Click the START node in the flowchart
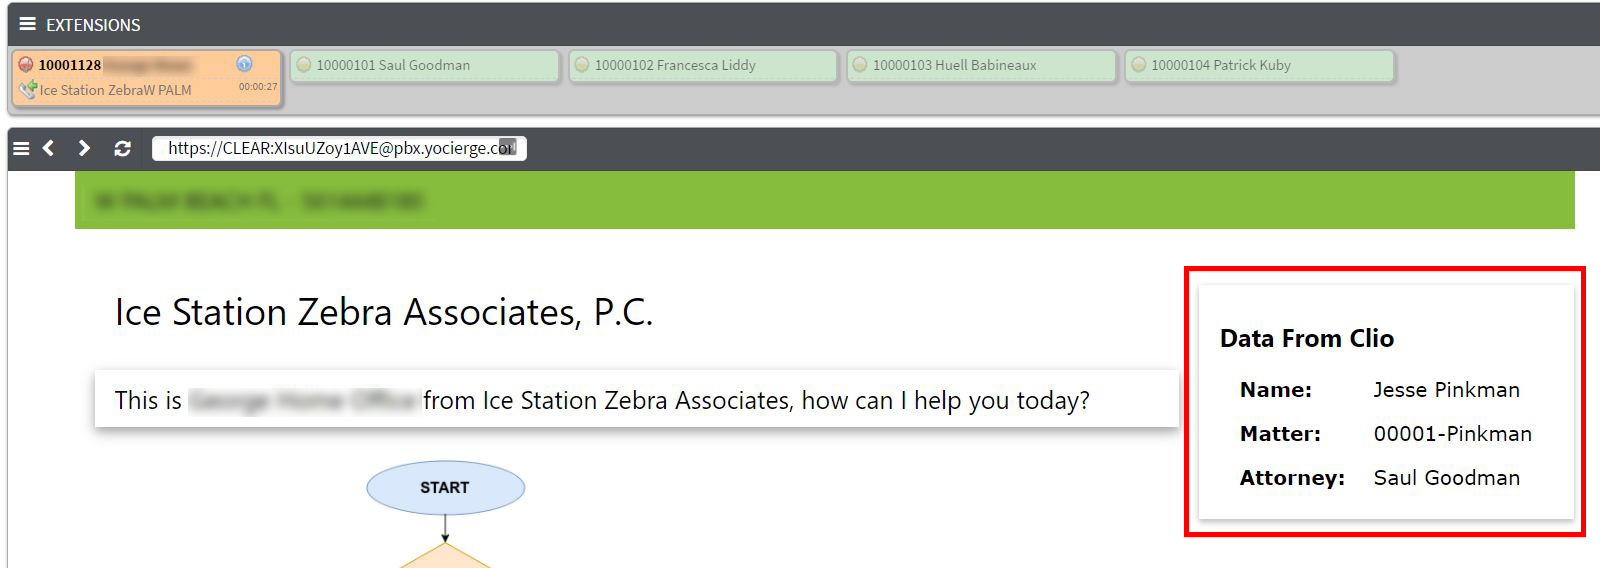This screenshot has height=568, width=1600. tap(445, 488)
